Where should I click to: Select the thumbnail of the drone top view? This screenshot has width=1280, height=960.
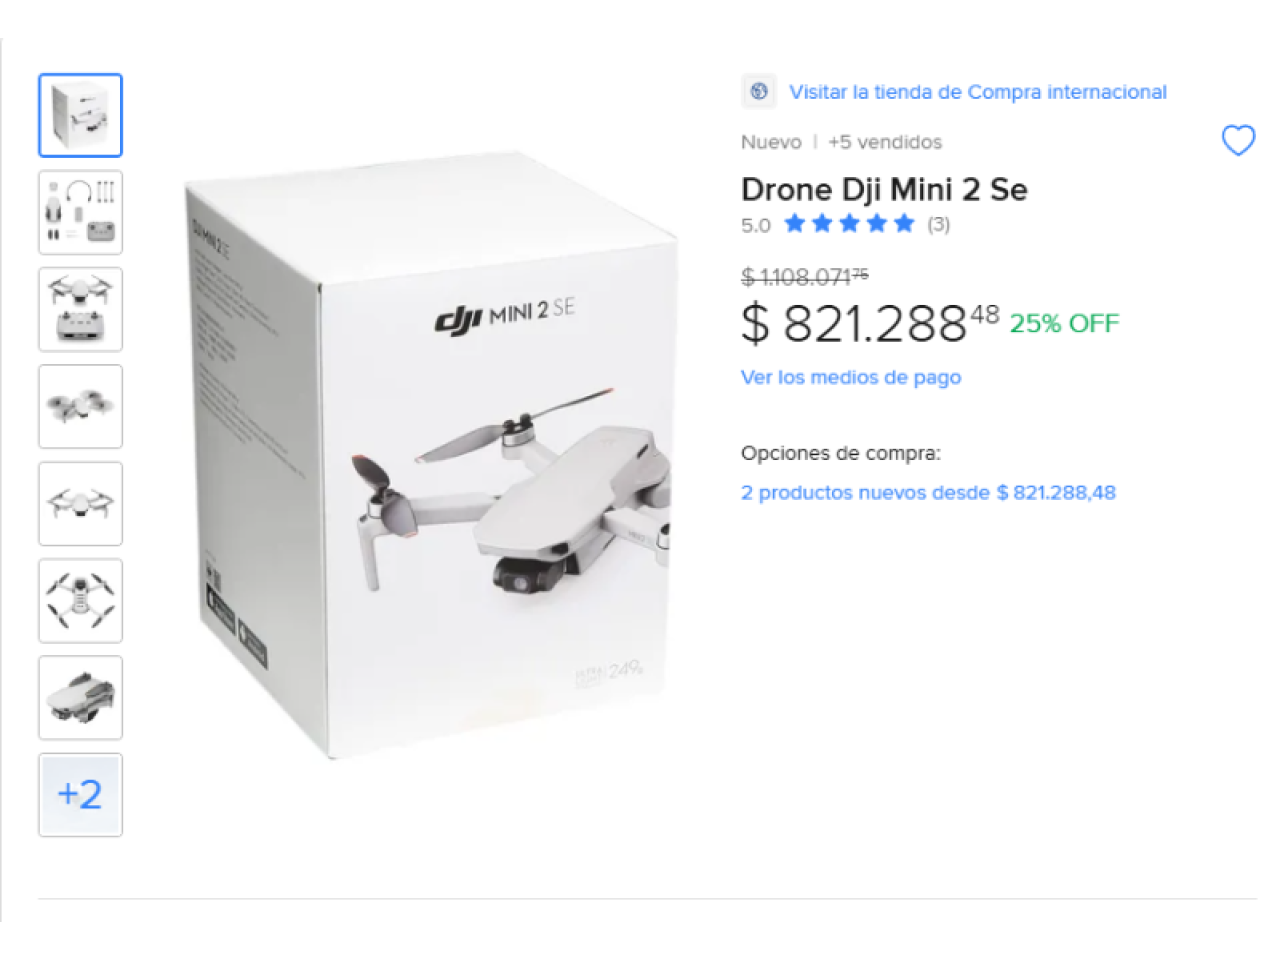tap(80, 600)
